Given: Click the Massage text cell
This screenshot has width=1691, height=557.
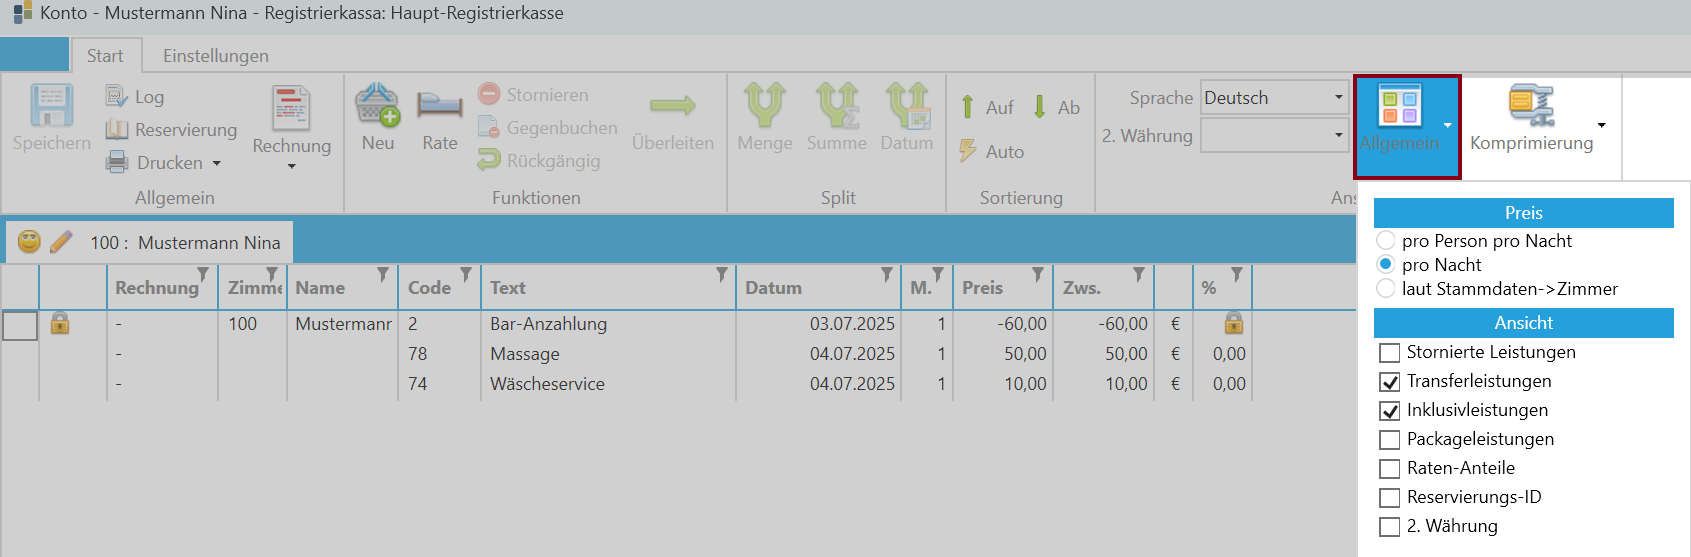Looking at the screenshot, I should pos(525,354).
